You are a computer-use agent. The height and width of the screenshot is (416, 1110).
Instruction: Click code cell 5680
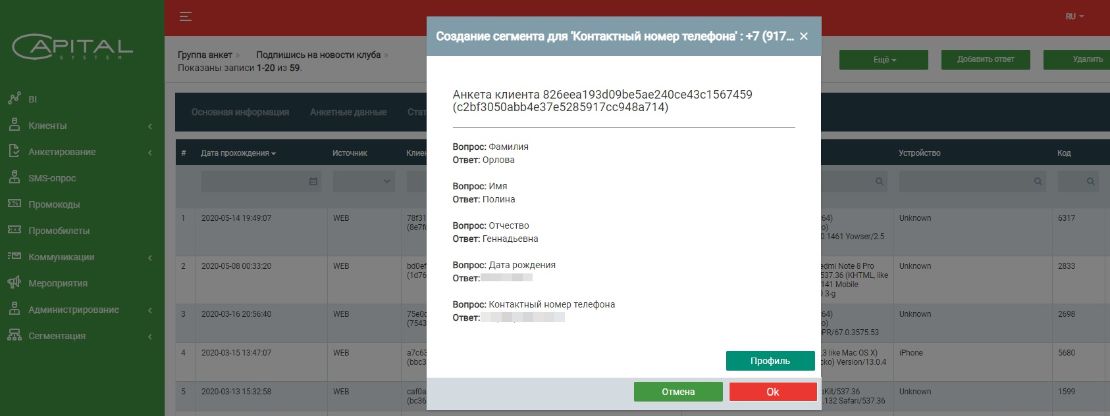[x=1067, y=352]
